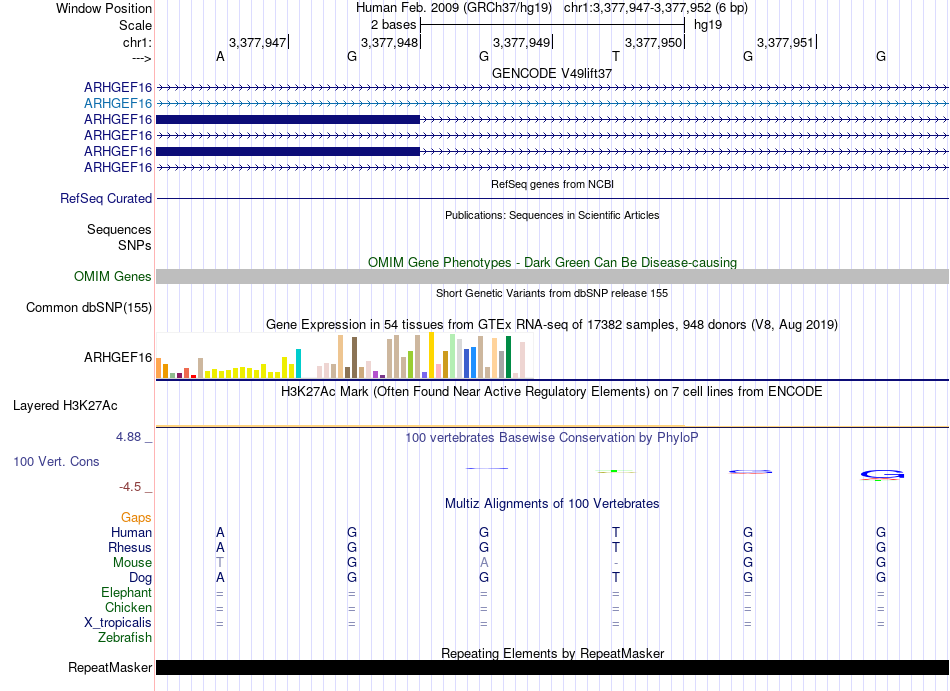Click the Gaps row label
This screenshot has width=950, height=691.
[x=136, y=517]
